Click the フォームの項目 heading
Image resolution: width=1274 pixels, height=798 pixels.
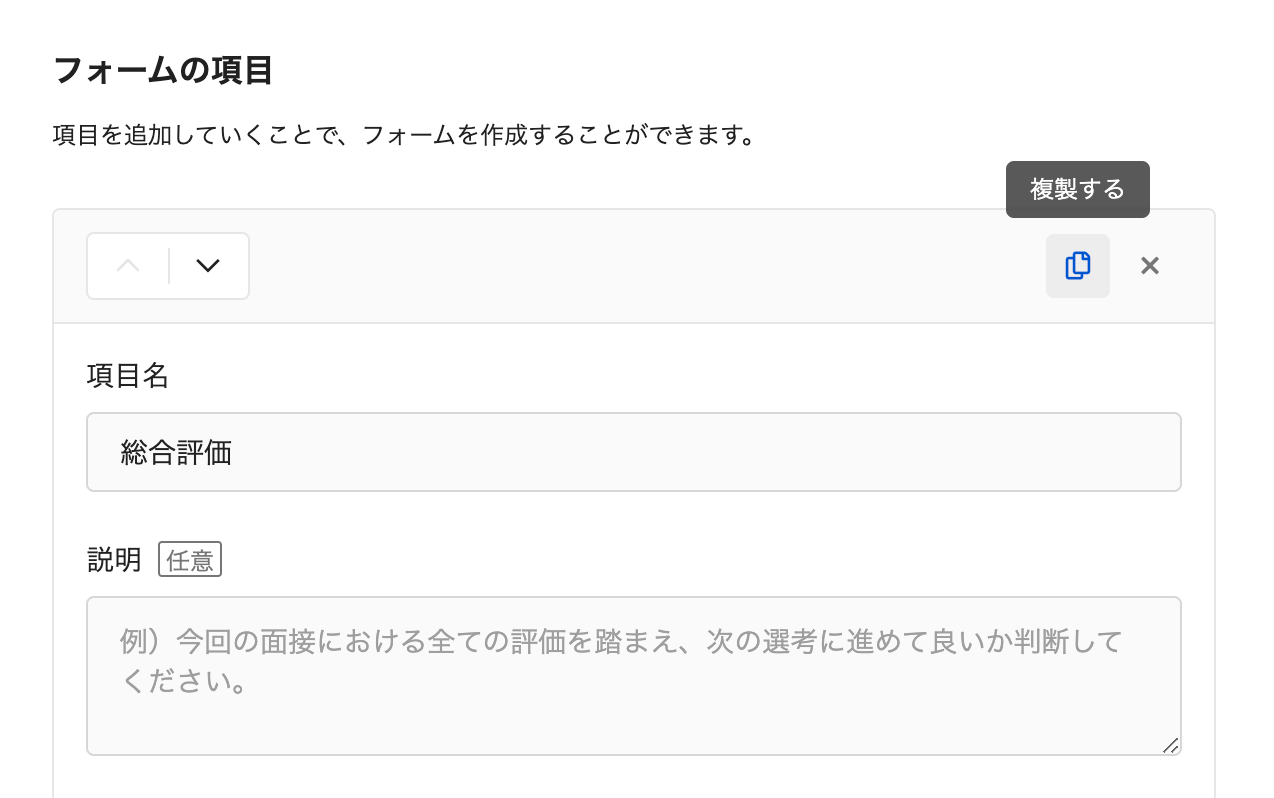(163, 71)
